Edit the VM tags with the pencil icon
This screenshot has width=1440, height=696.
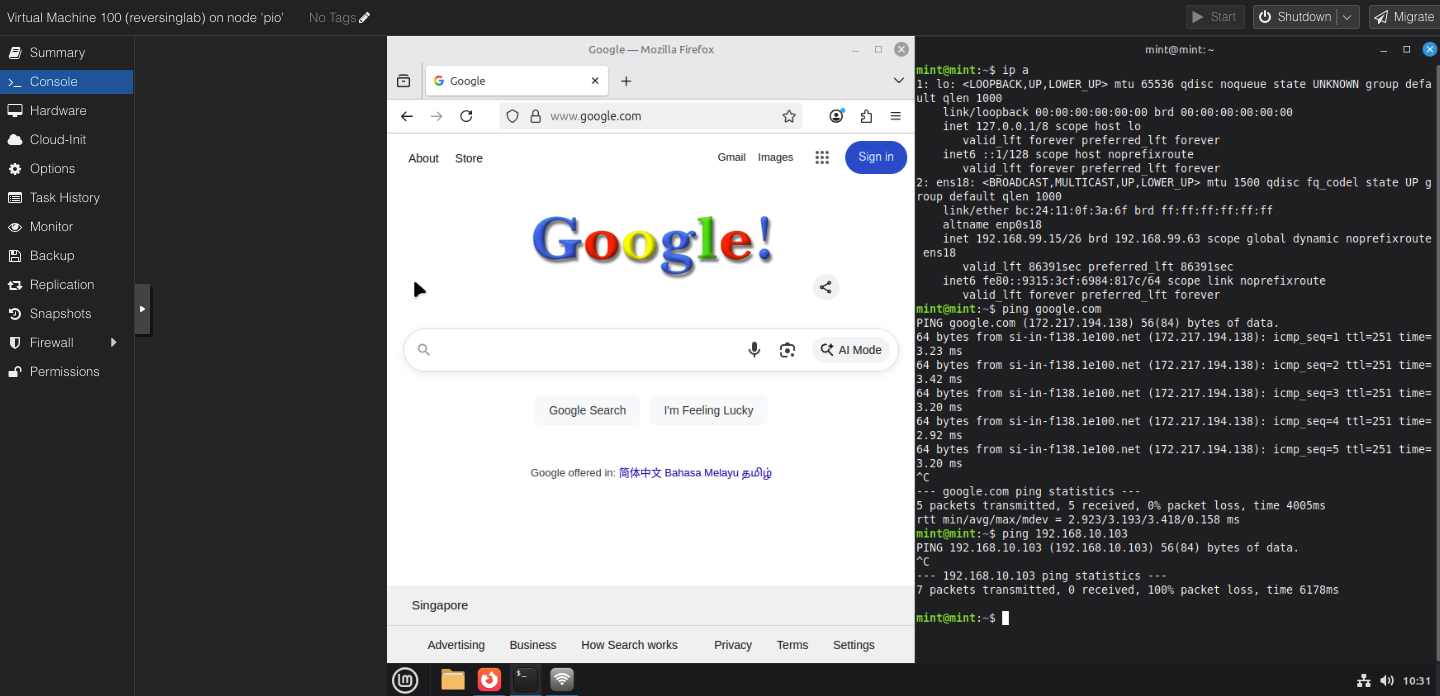[x=364, y=17]
